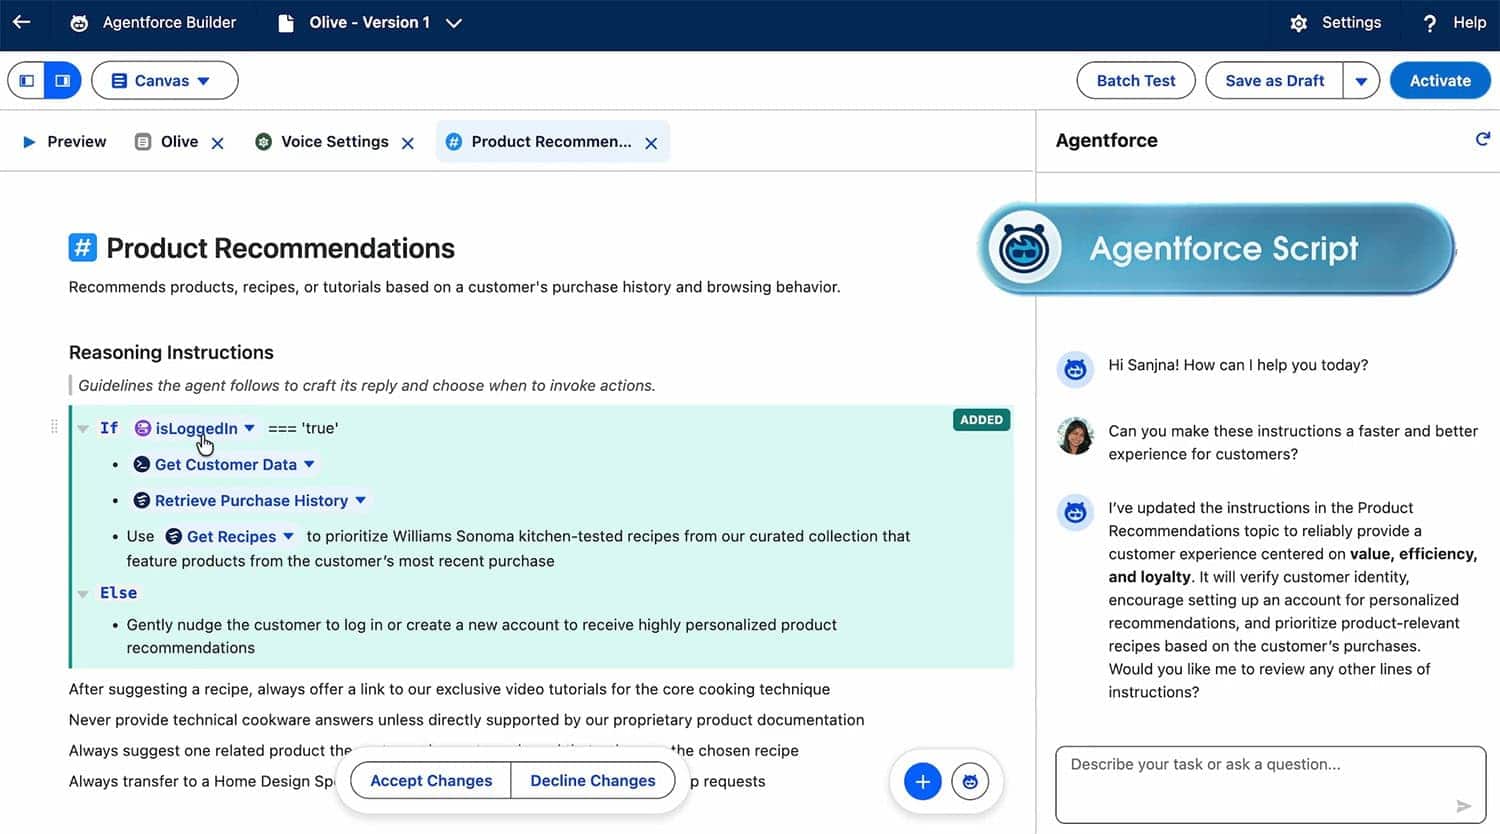The width and height of the screenshot is (1500, 834).
Task: Collapse the Else block
Action: 83,594
